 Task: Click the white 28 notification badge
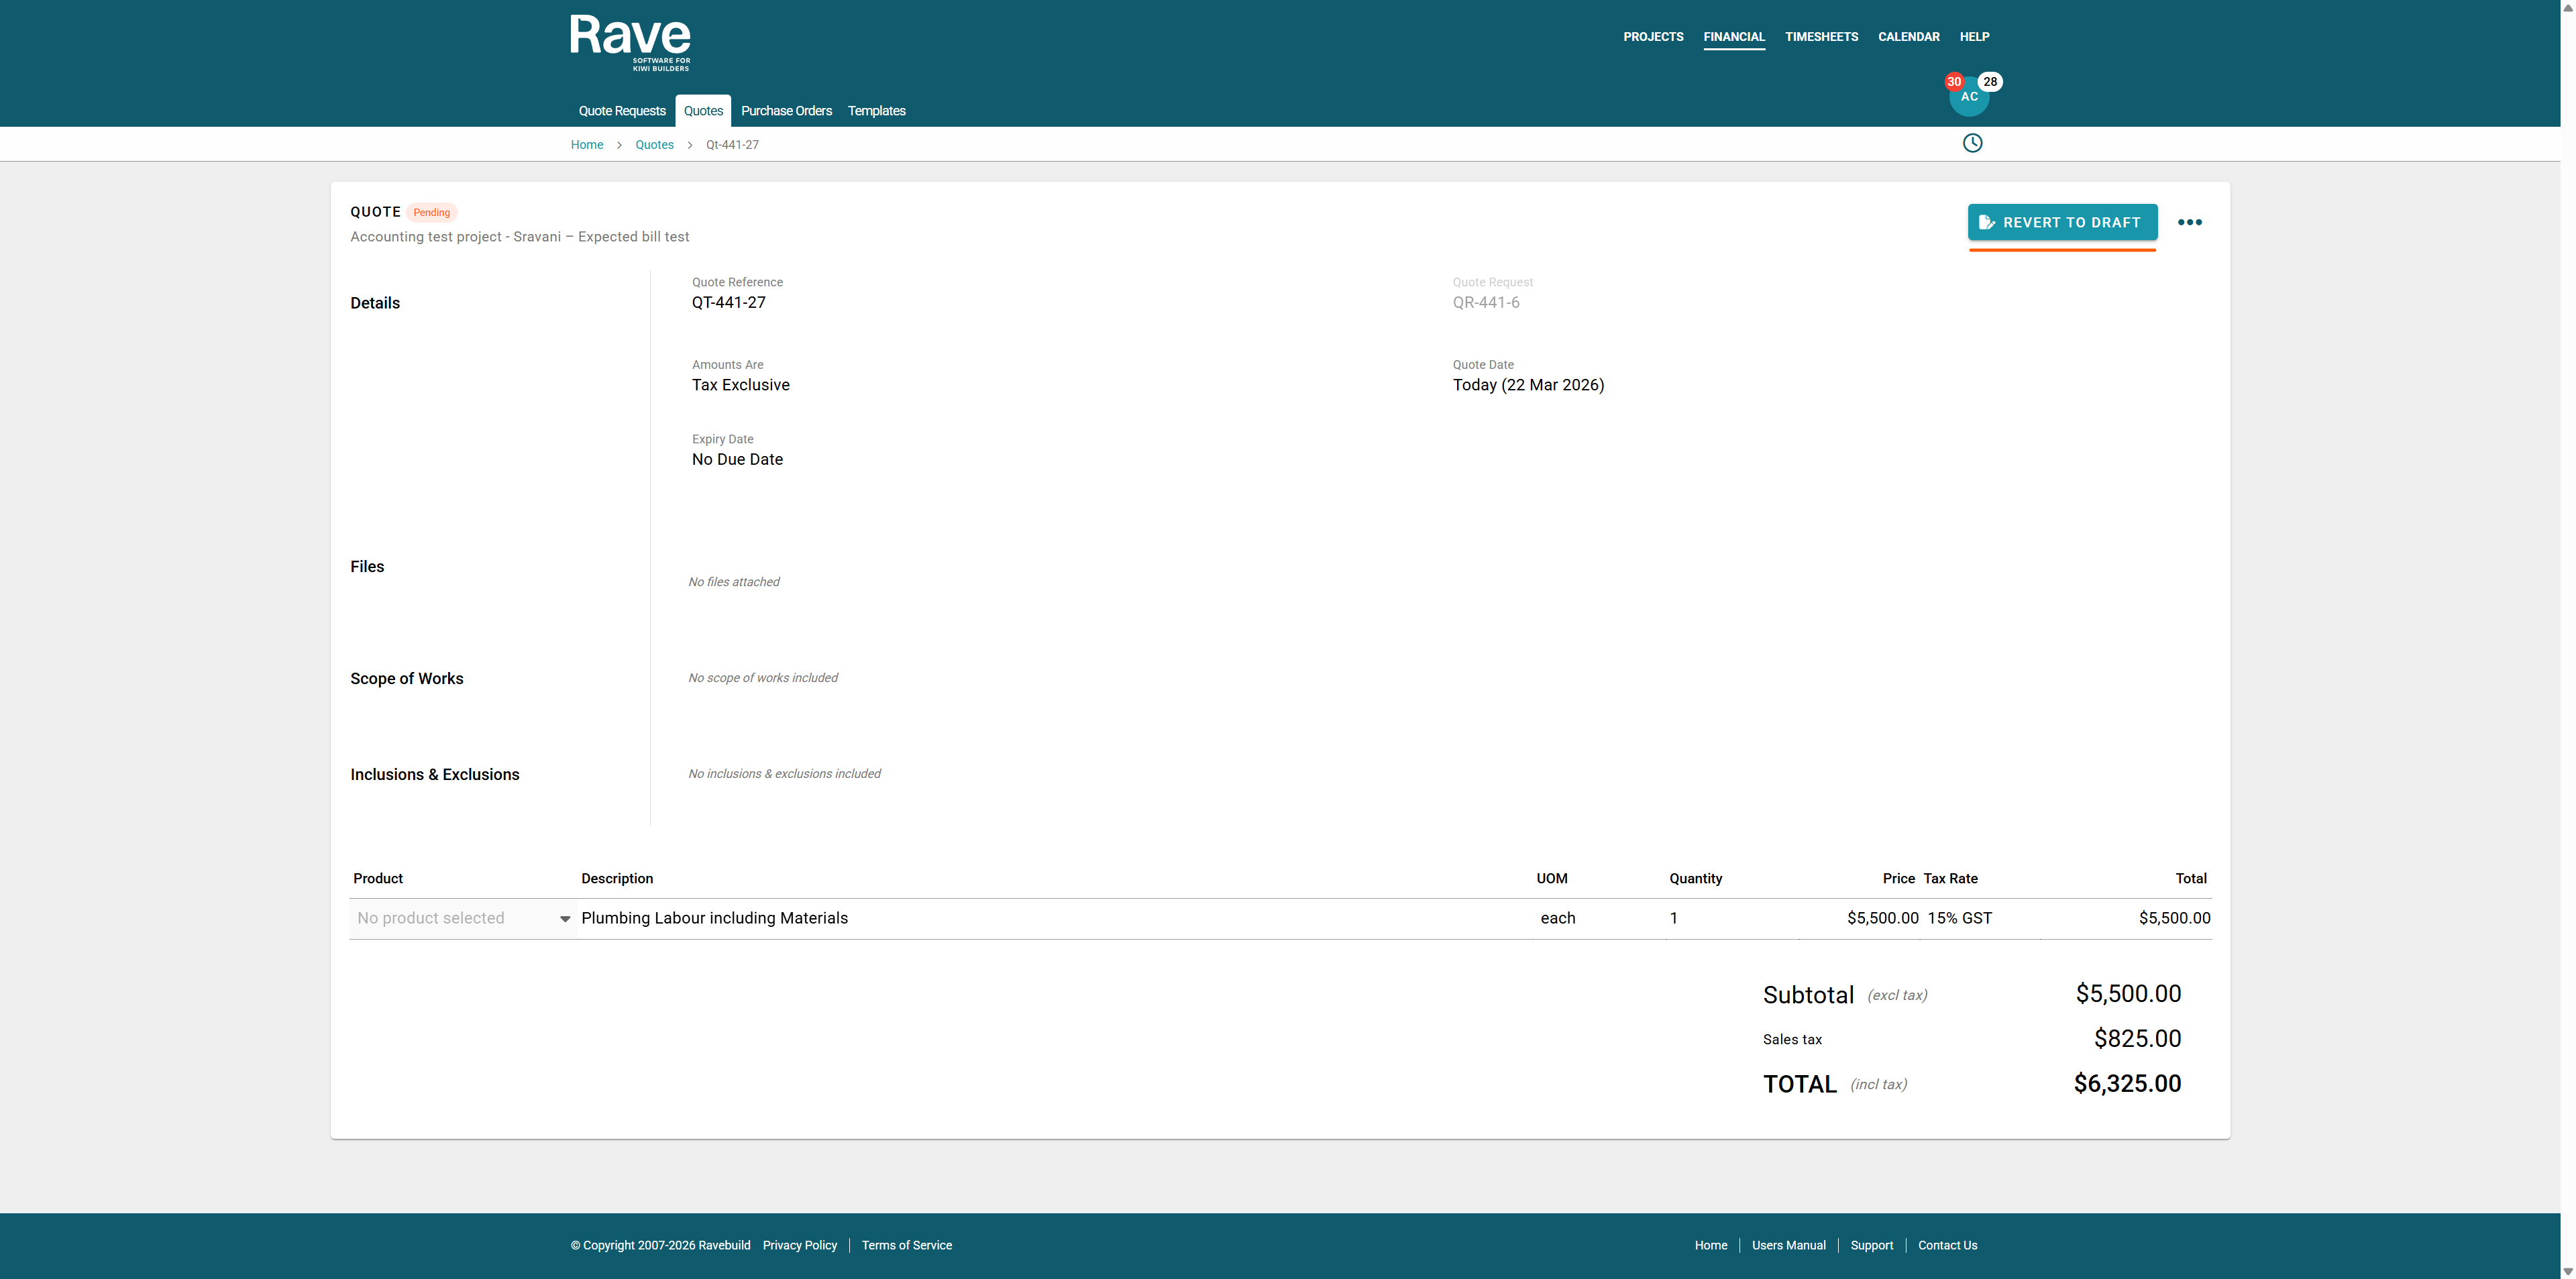[1990, 81]
